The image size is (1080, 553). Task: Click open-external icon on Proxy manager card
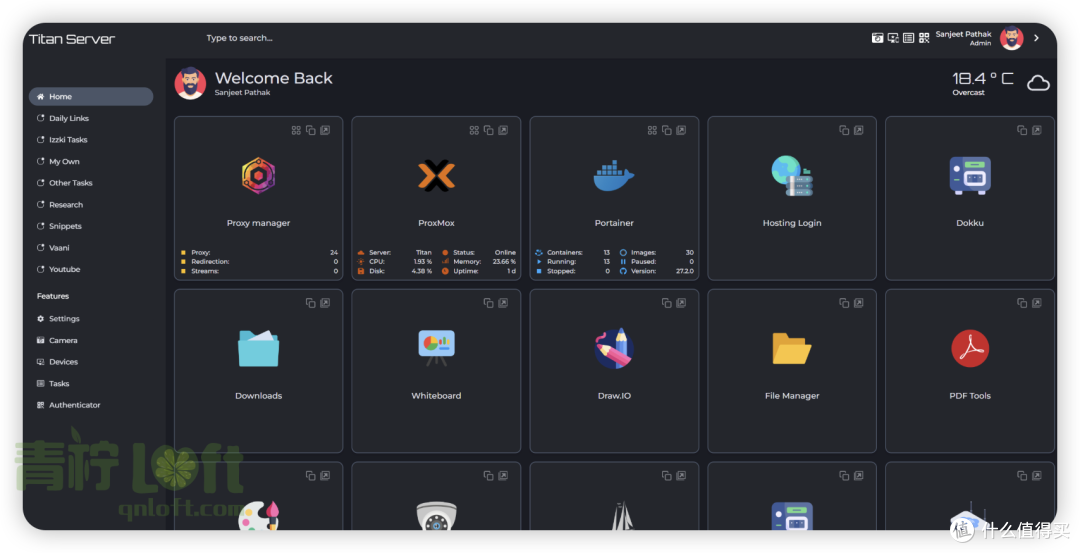coord(325,130)
